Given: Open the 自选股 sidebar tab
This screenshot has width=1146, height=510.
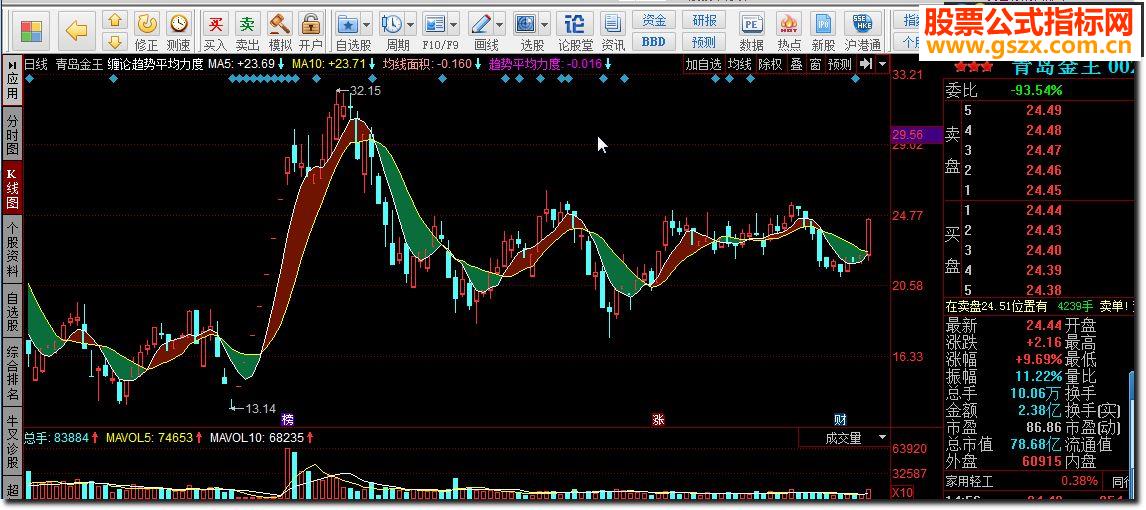Looking at the screenshot, I should point(12,310).
